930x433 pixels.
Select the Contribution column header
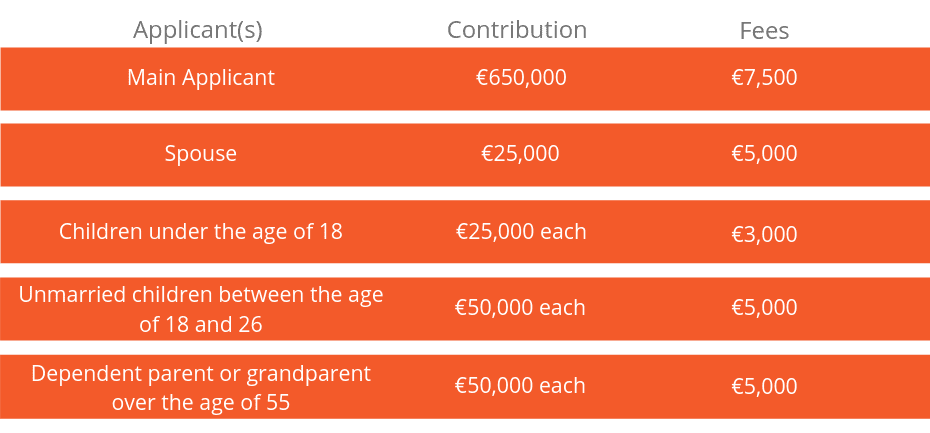(517, 30)
